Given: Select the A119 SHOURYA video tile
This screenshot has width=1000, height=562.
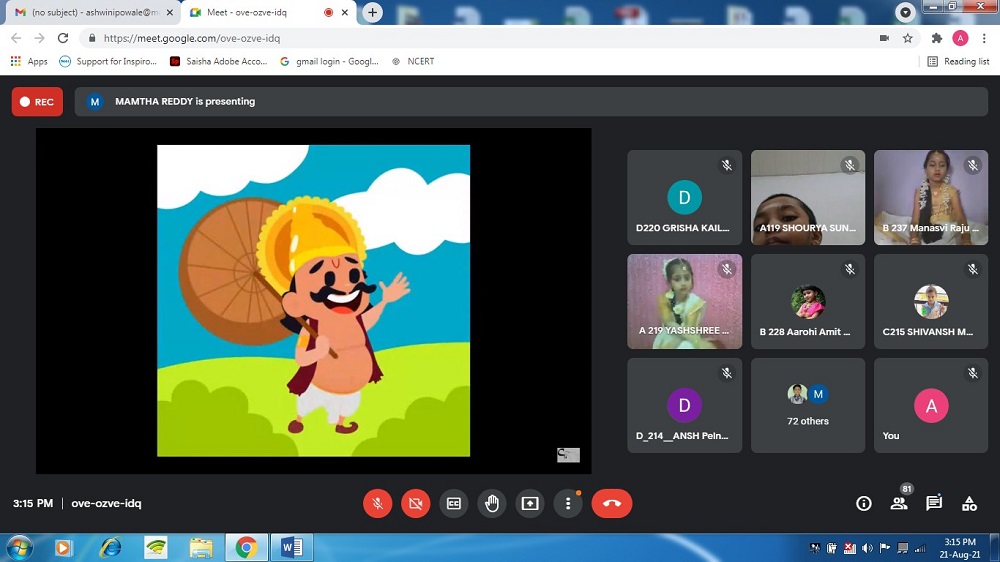Looking at the screenshot, I should pyautogui.click(x=807, y=197).
